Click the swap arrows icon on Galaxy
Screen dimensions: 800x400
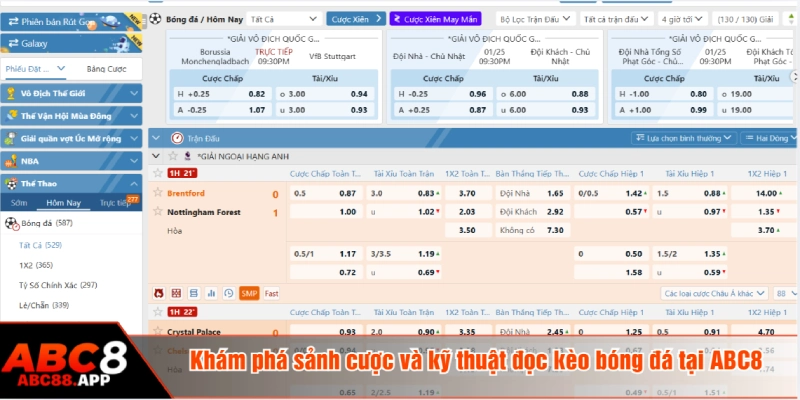coord(13,43)
